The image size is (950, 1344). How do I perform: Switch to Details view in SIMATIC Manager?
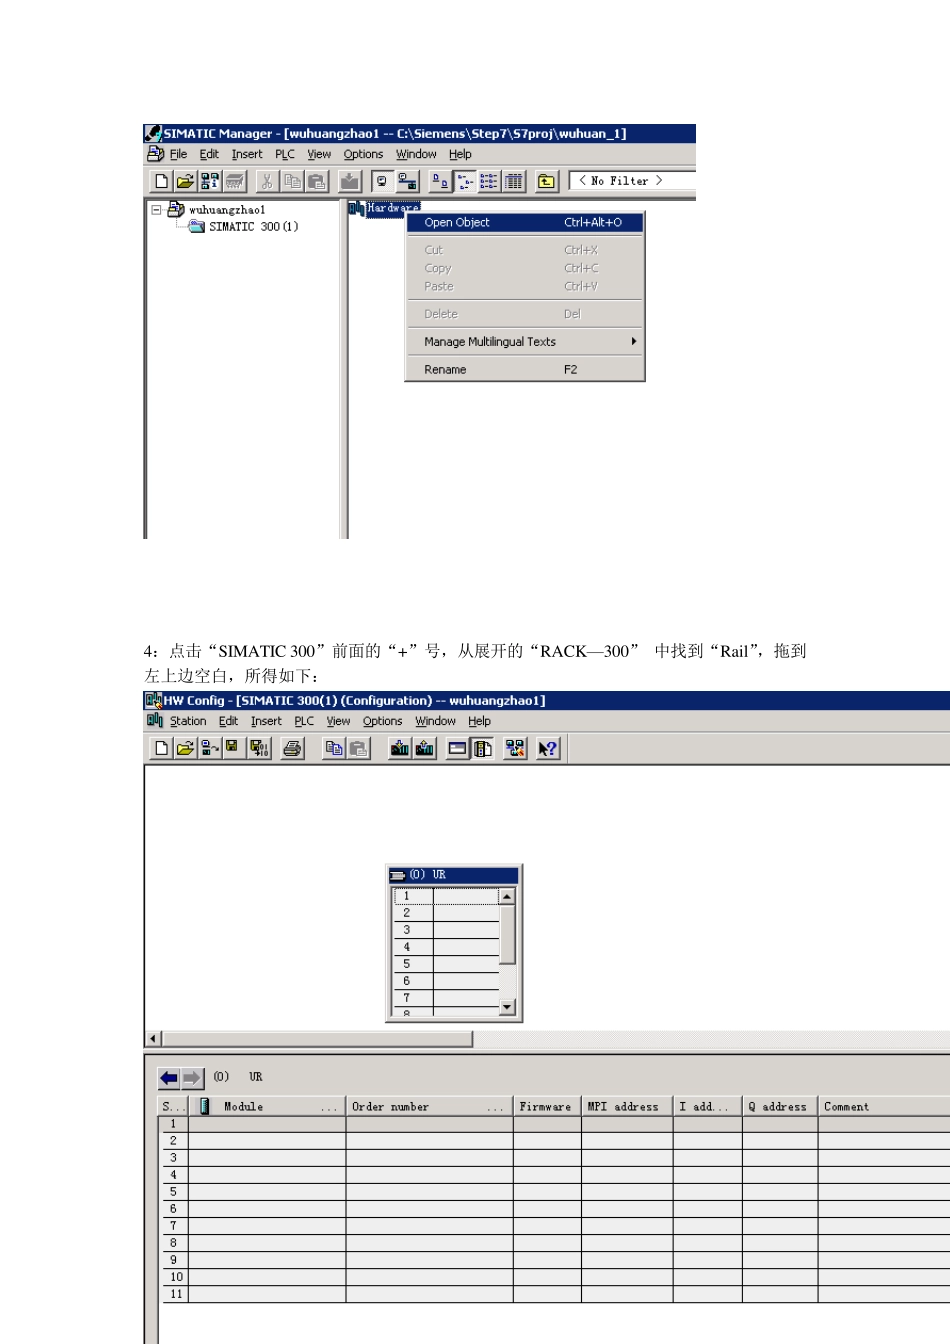[x=514, y=181]
